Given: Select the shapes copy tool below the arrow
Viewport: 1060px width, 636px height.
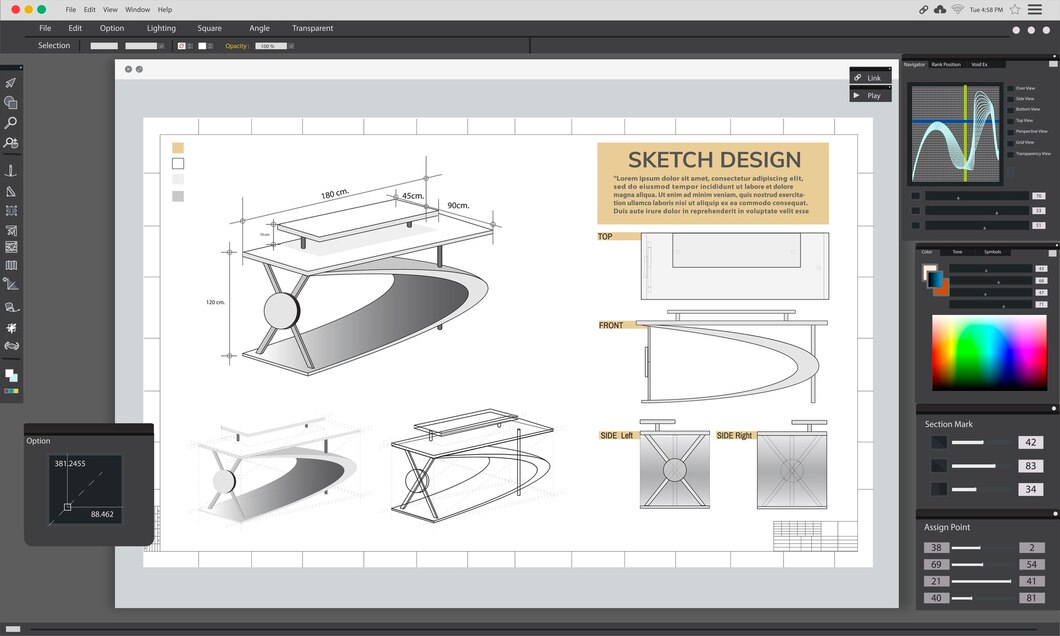Looking at the screenshot, I should 11,101.
